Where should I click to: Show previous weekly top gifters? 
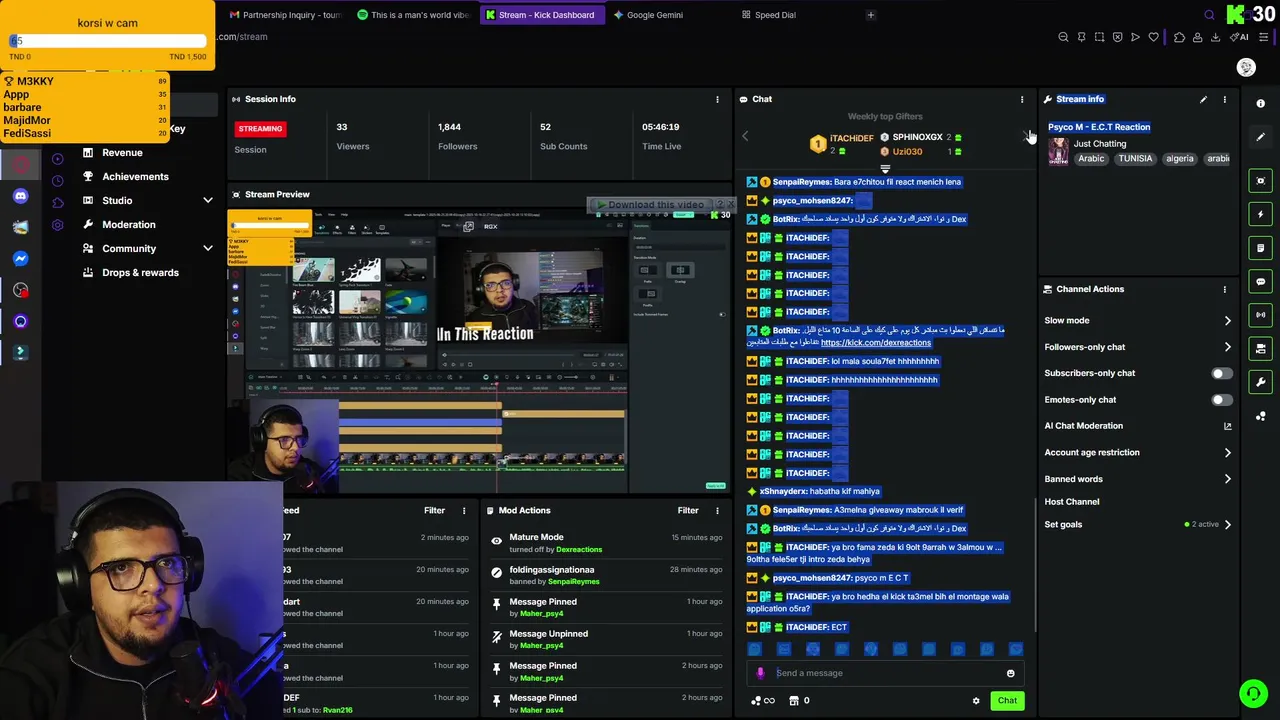tap(745, 136)
